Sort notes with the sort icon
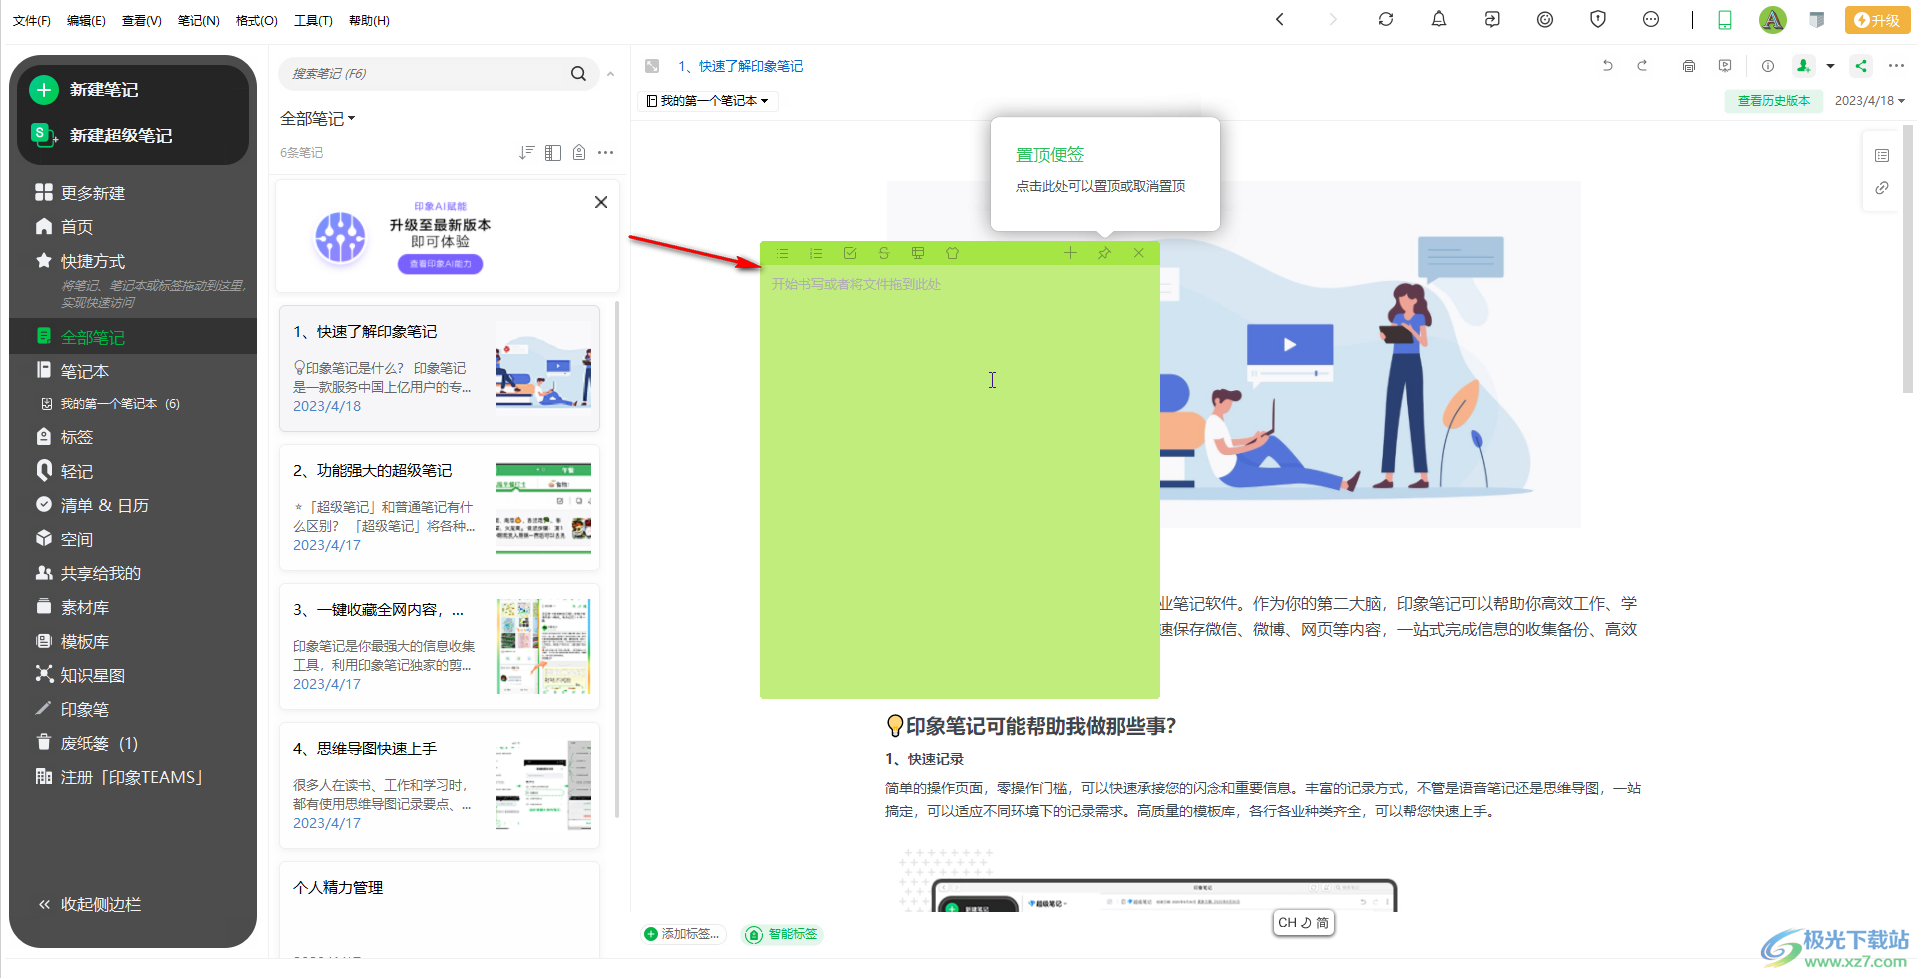The image size is (1920, 978). coord(527,153)
